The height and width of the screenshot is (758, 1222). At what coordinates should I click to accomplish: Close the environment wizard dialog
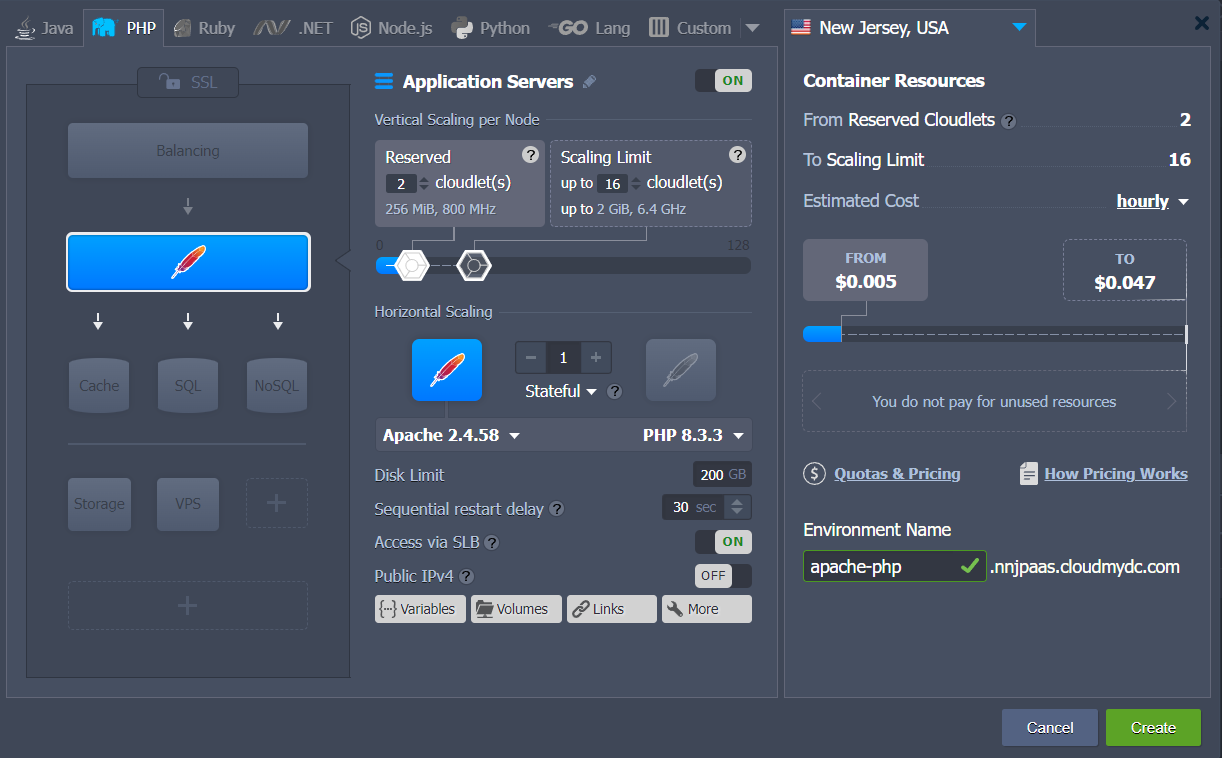tap(1202, 23)
